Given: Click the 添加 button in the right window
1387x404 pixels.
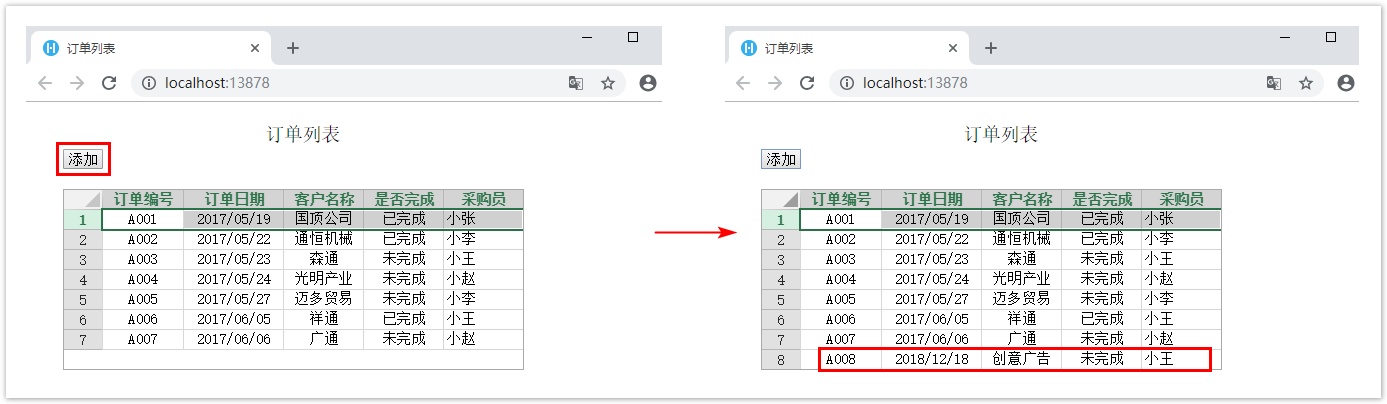Looking at the screenshot, I should (780, 159).
